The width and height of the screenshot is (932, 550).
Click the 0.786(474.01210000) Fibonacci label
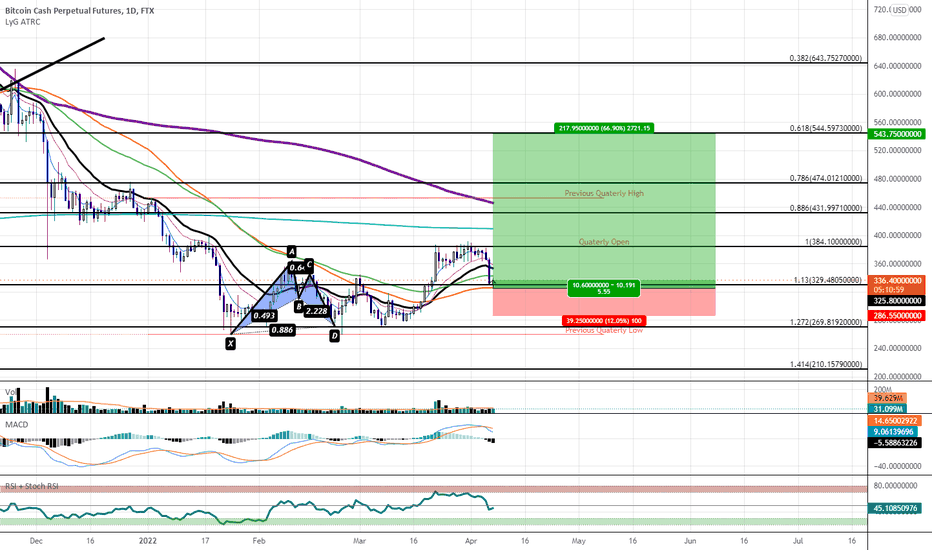tap(826, 178)
